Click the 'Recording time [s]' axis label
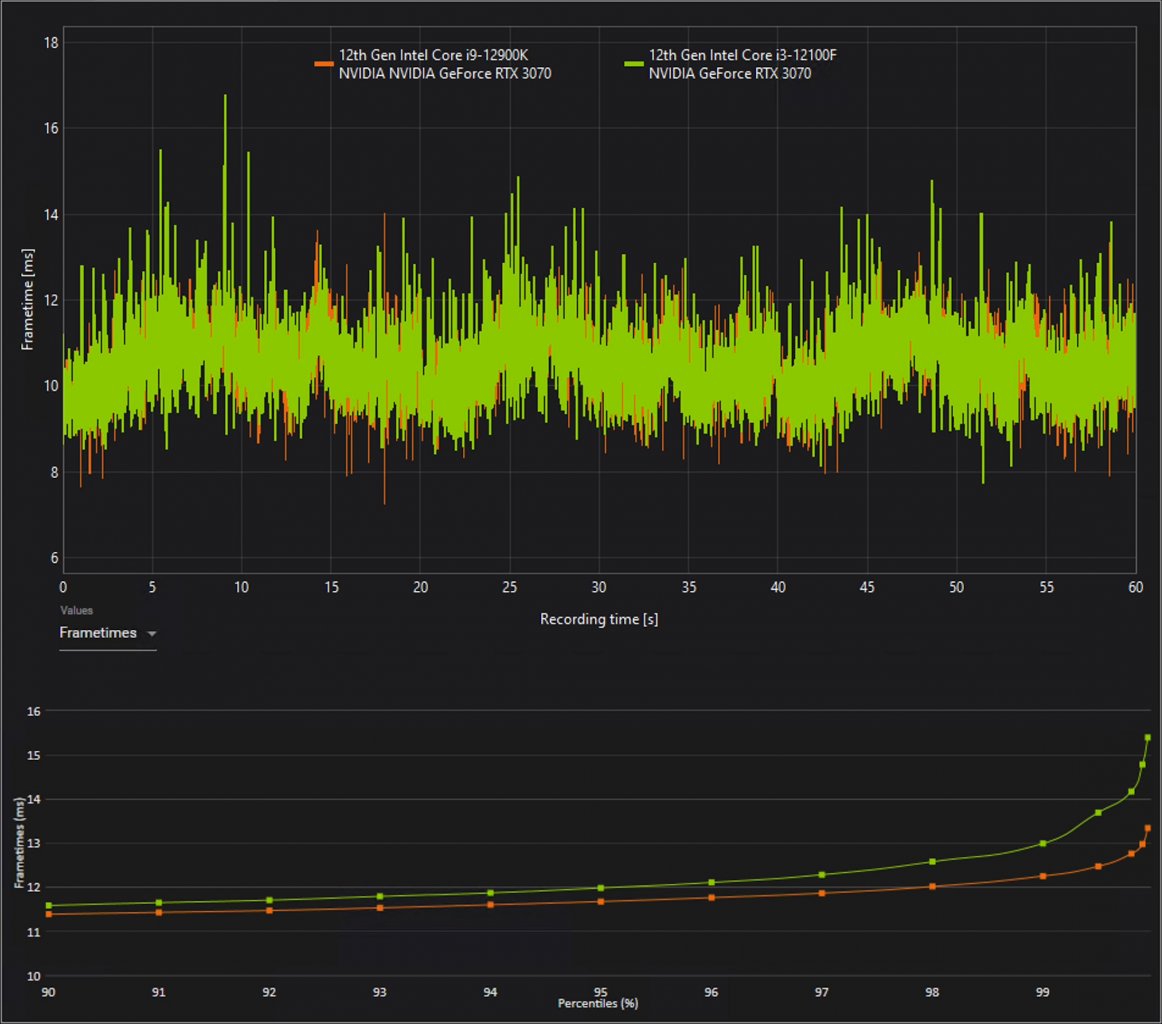 [x=599, y=619]
